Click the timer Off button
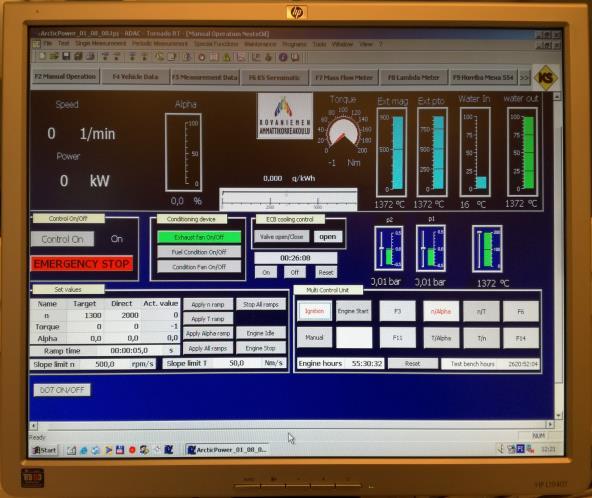Image resolution: width=592 pixels, height=498 pixels. point(294,272)
